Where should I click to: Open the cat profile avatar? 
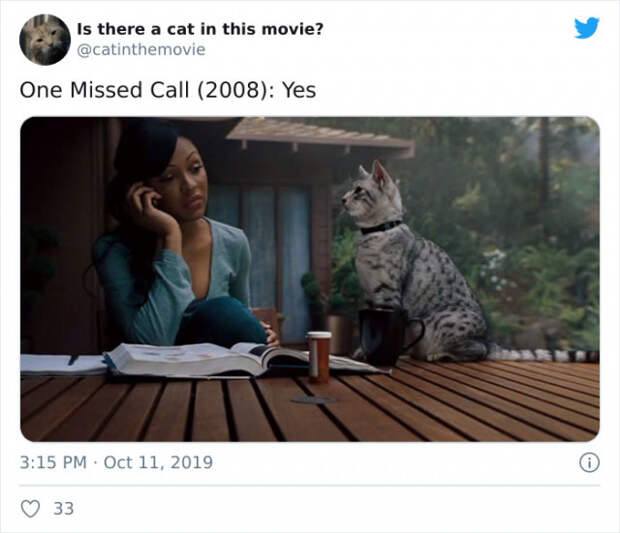45,40
